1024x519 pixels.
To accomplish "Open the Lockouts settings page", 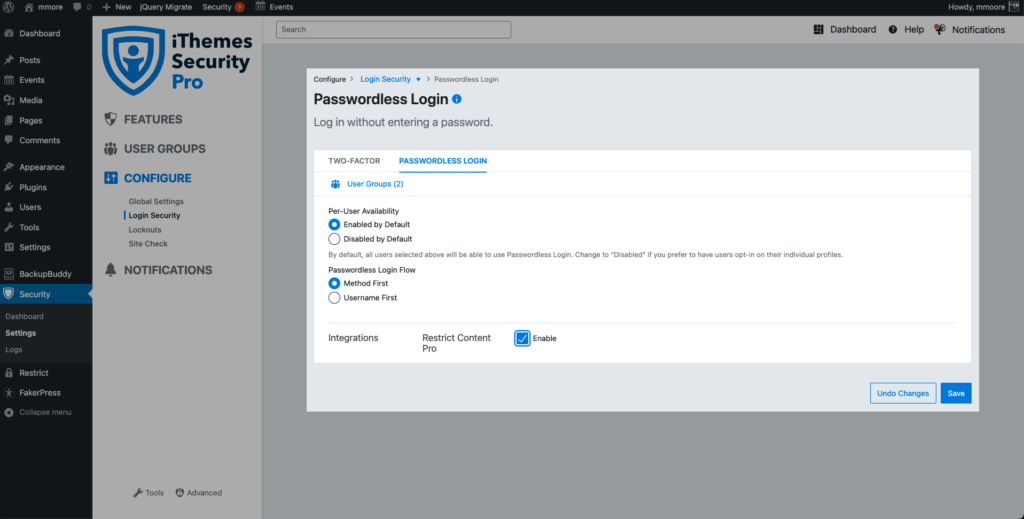I will 145,230.
